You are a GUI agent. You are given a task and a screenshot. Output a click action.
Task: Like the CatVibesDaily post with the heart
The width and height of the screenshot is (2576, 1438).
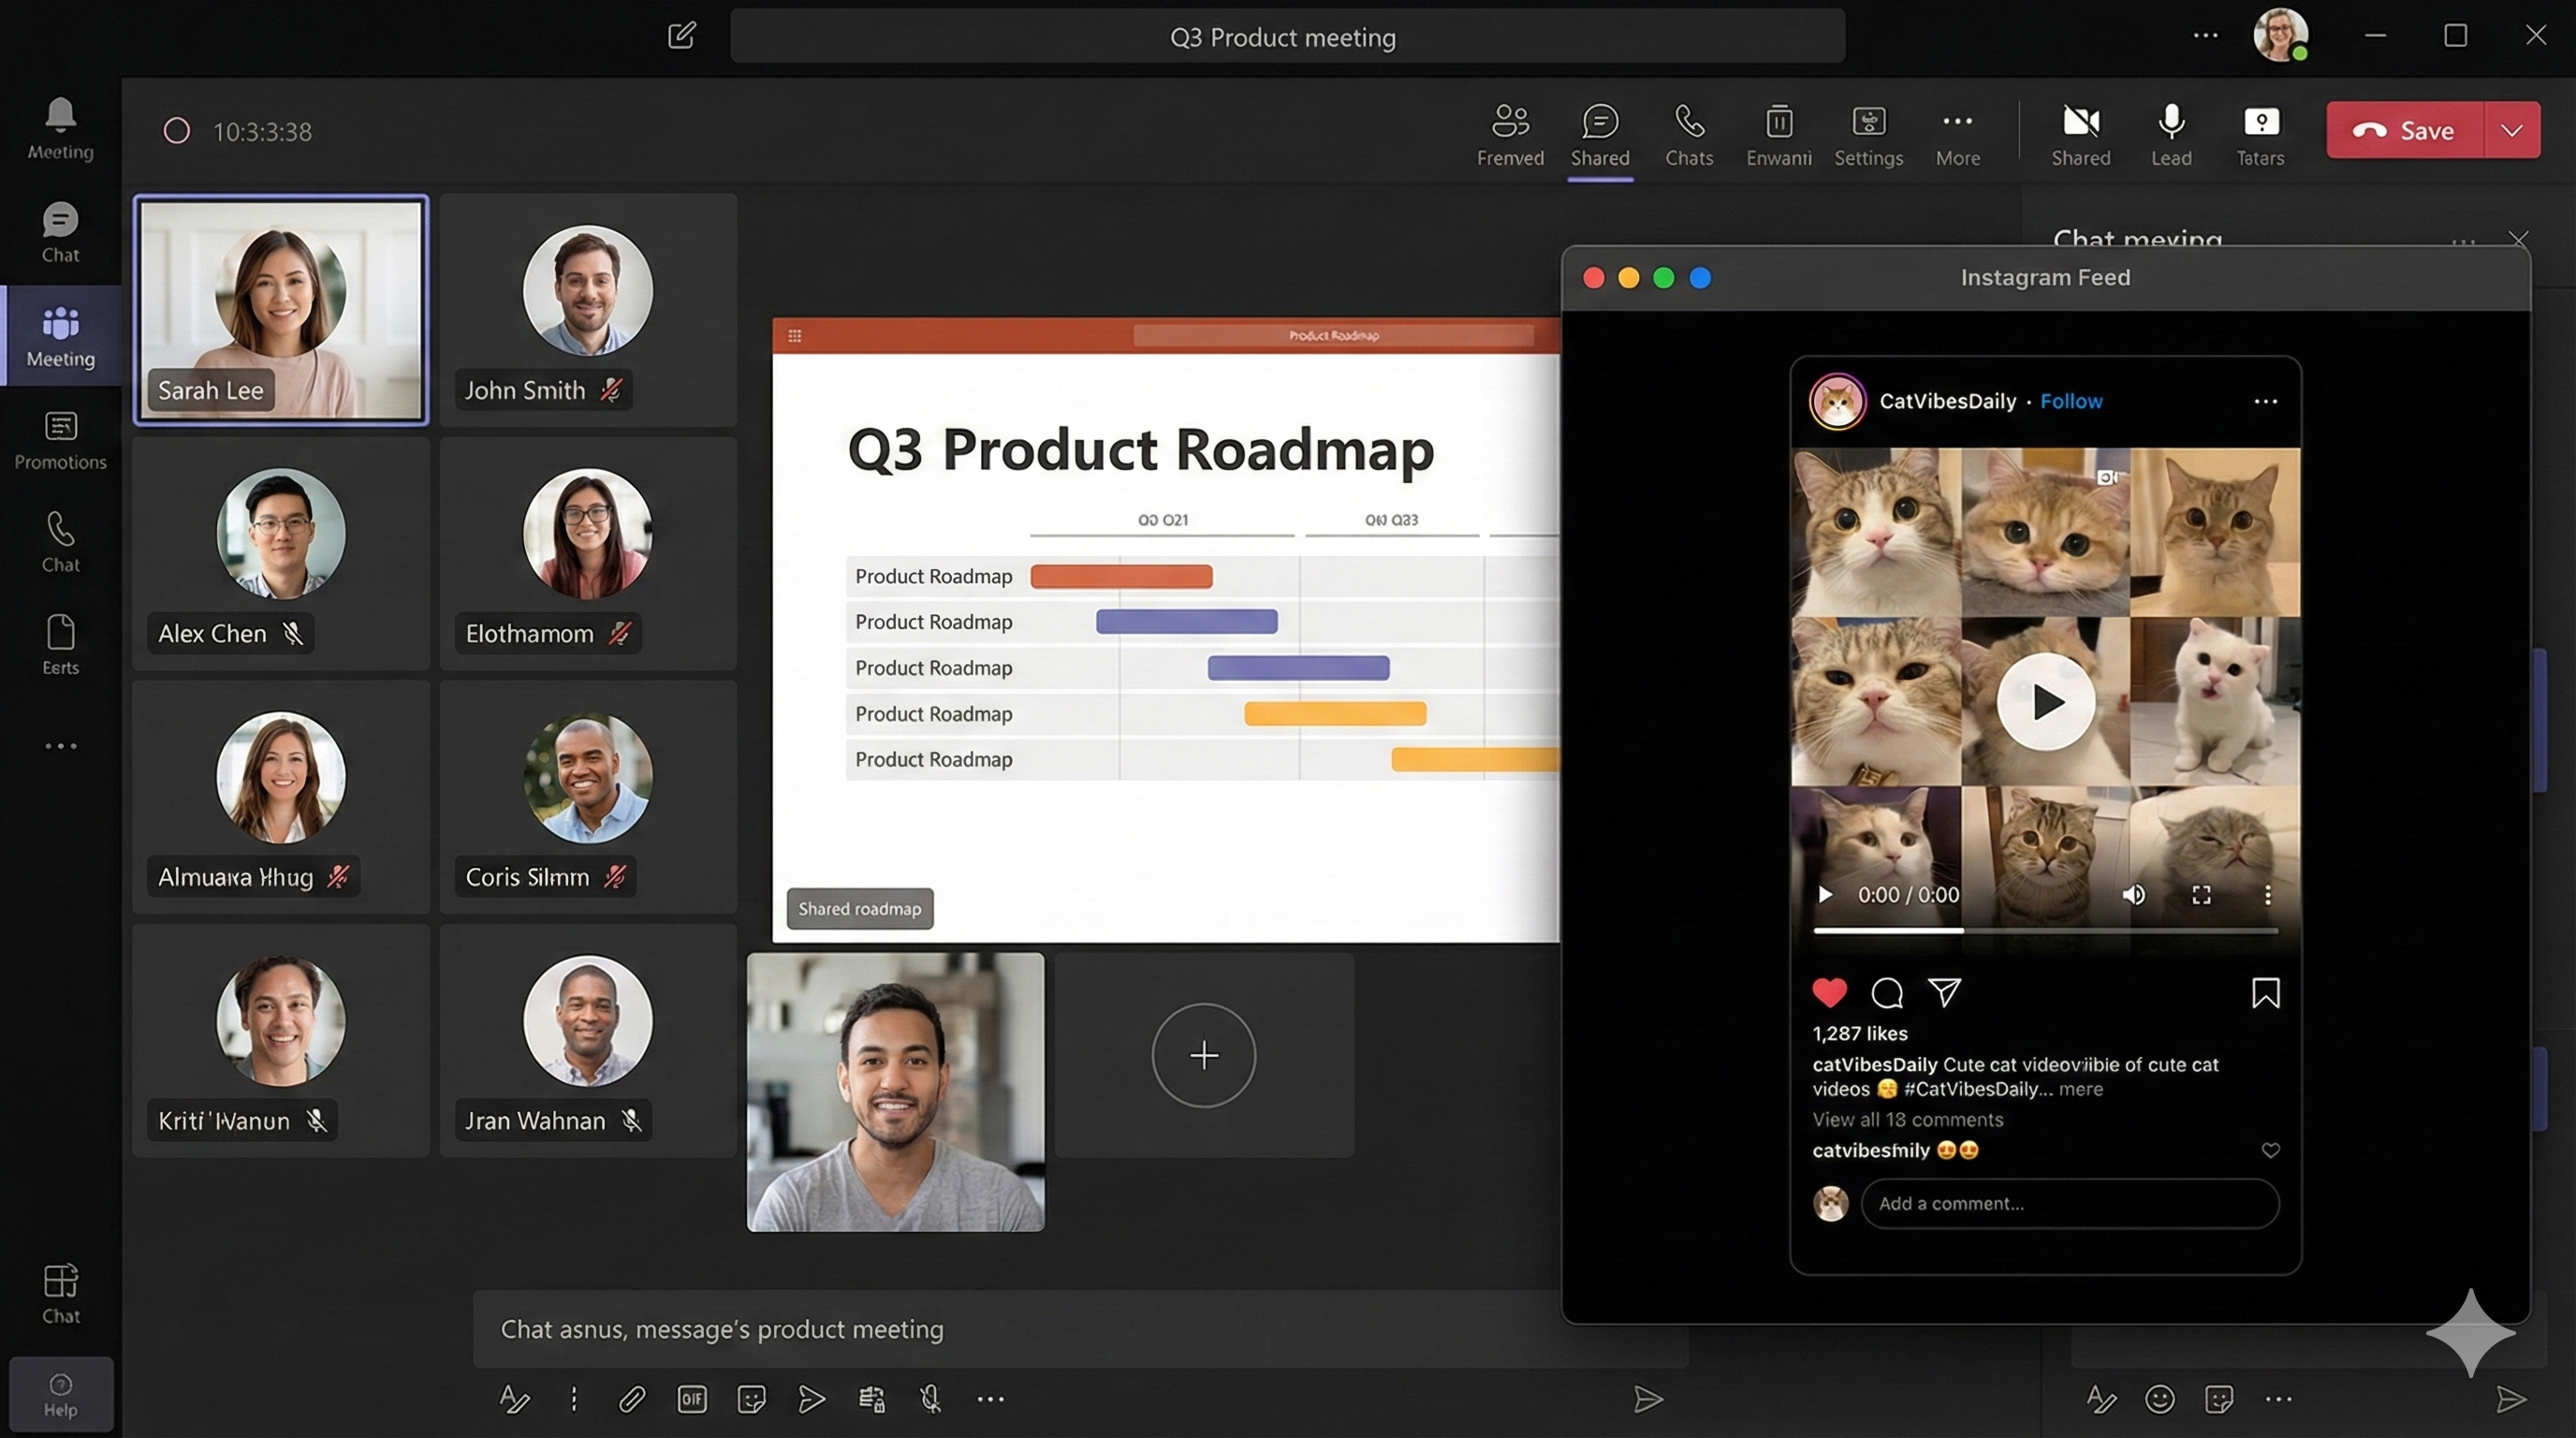point(1831,992)
